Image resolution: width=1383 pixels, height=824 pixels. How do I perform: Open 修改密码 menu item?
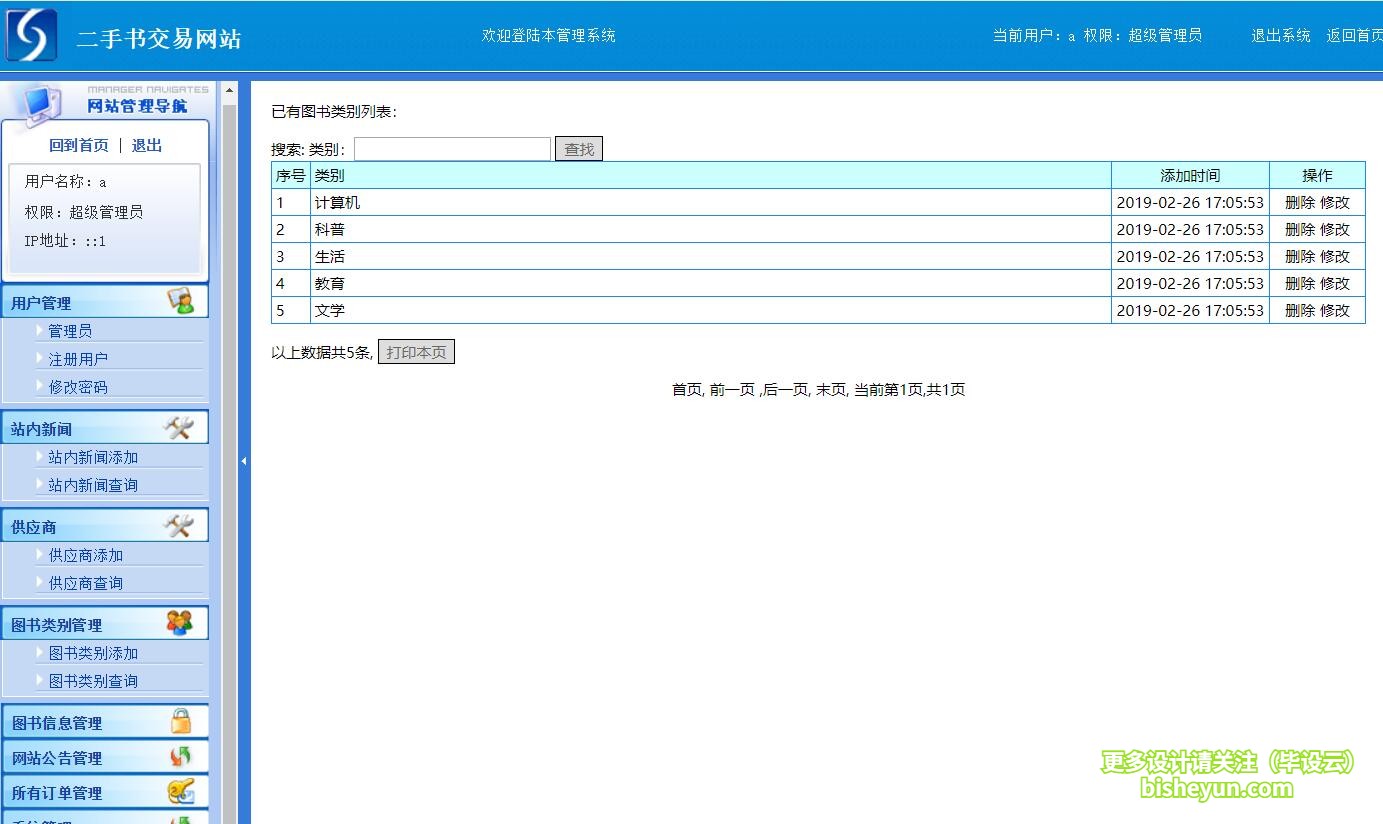[78, 387]
